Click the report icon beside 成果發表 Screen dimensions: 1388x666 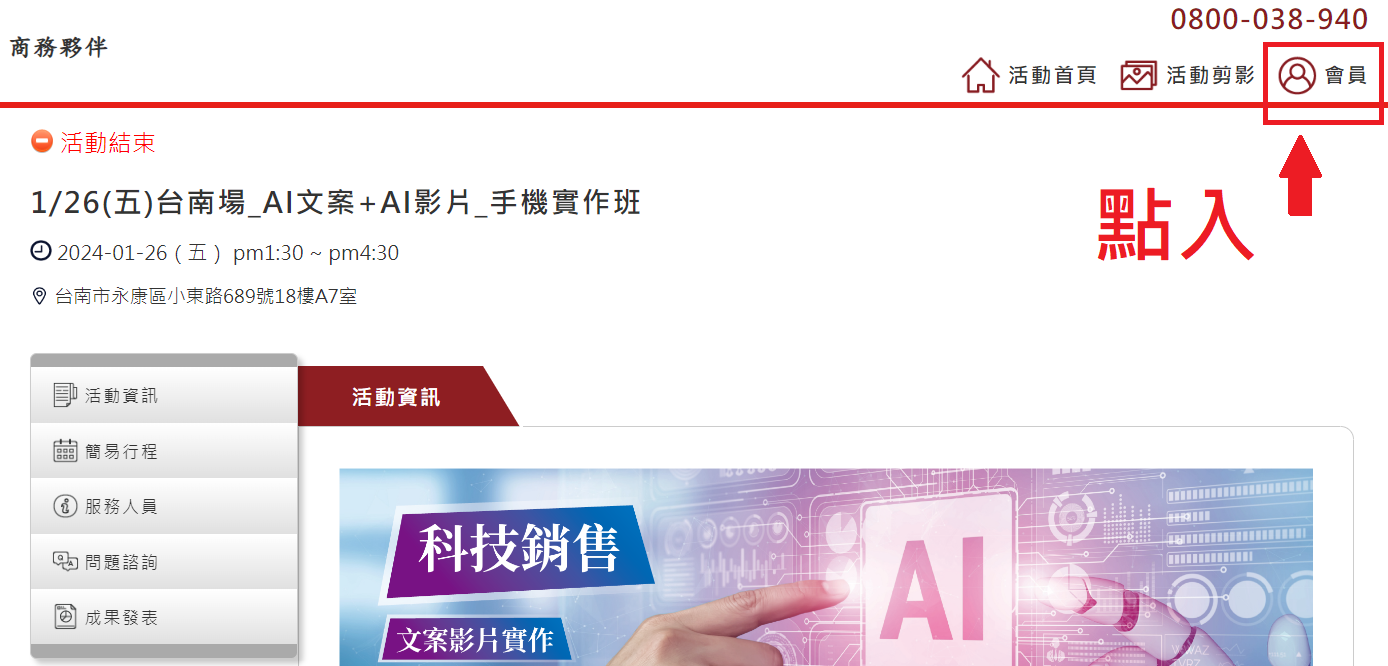click(65, 617)
